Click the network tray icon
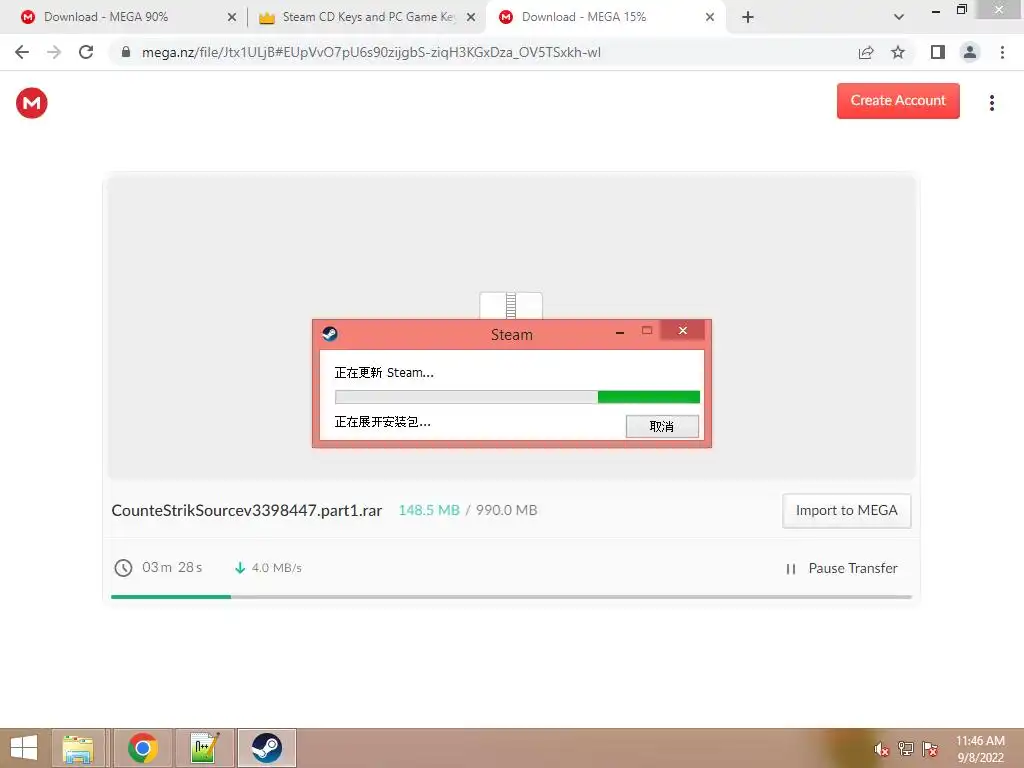This screenshot has height=768, width=1024. [x=905, y=749]
